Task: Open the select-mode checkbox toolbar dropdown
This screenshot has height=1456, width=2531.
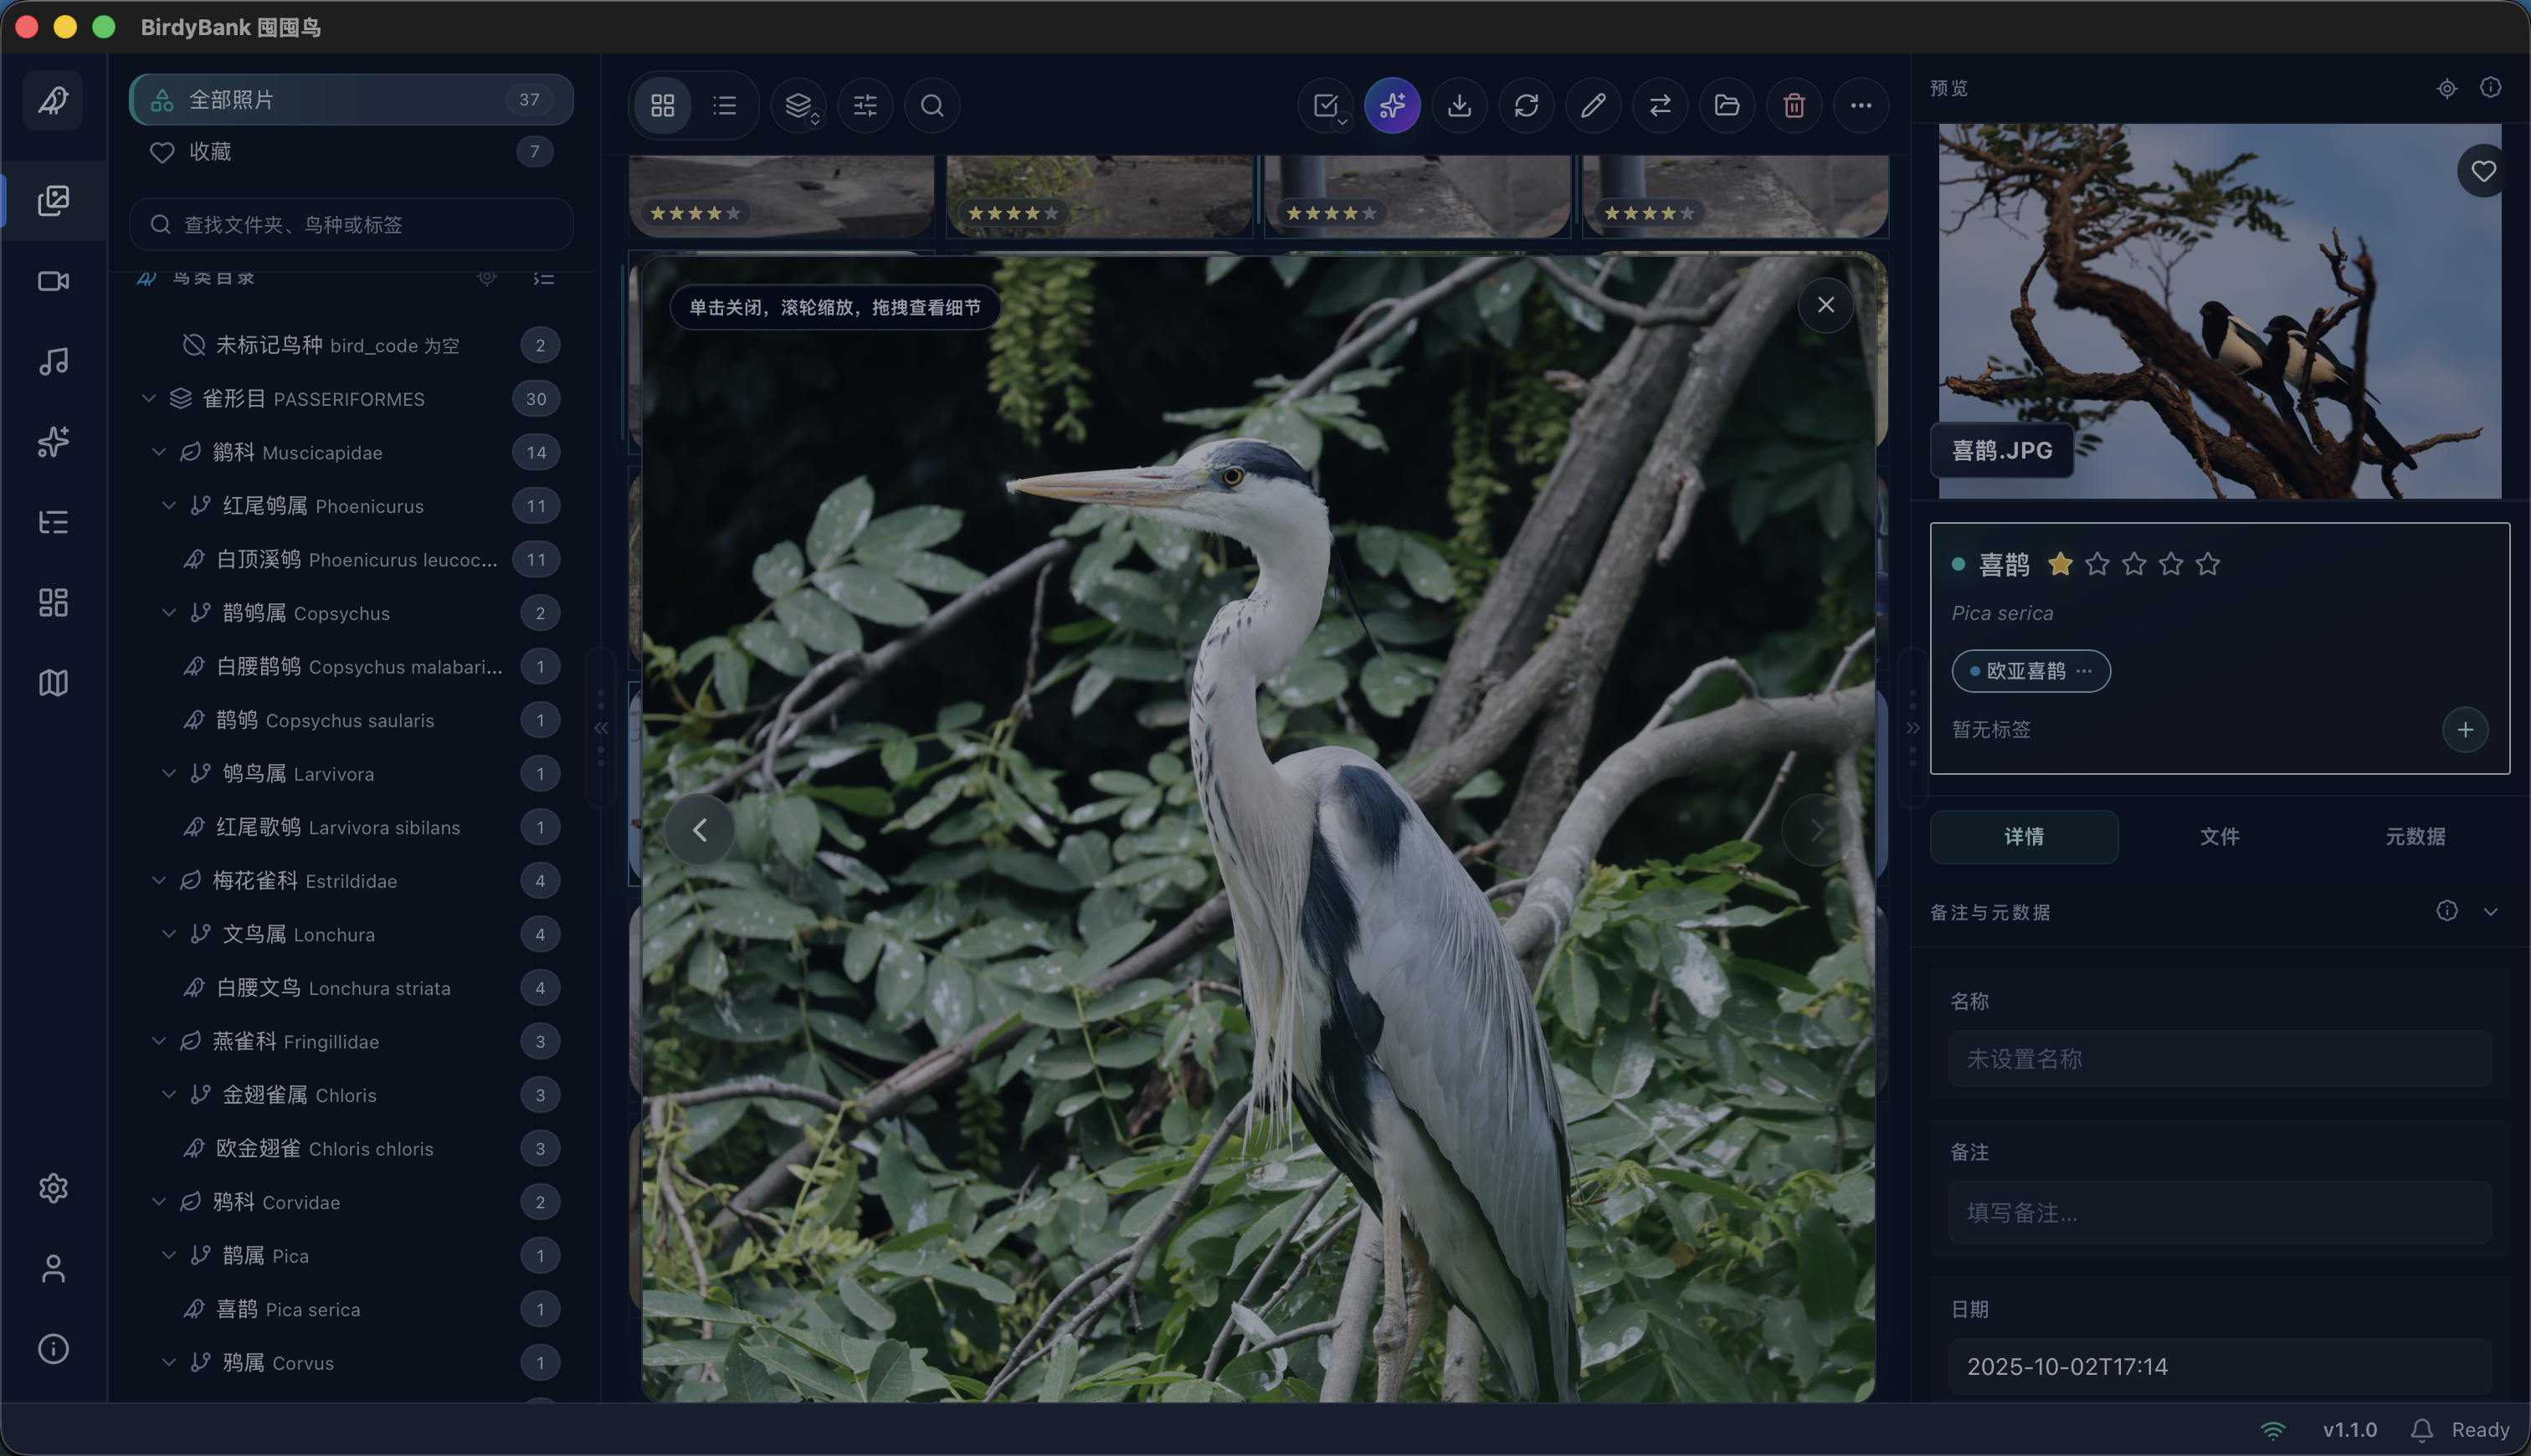Action: click(1326, 105)
